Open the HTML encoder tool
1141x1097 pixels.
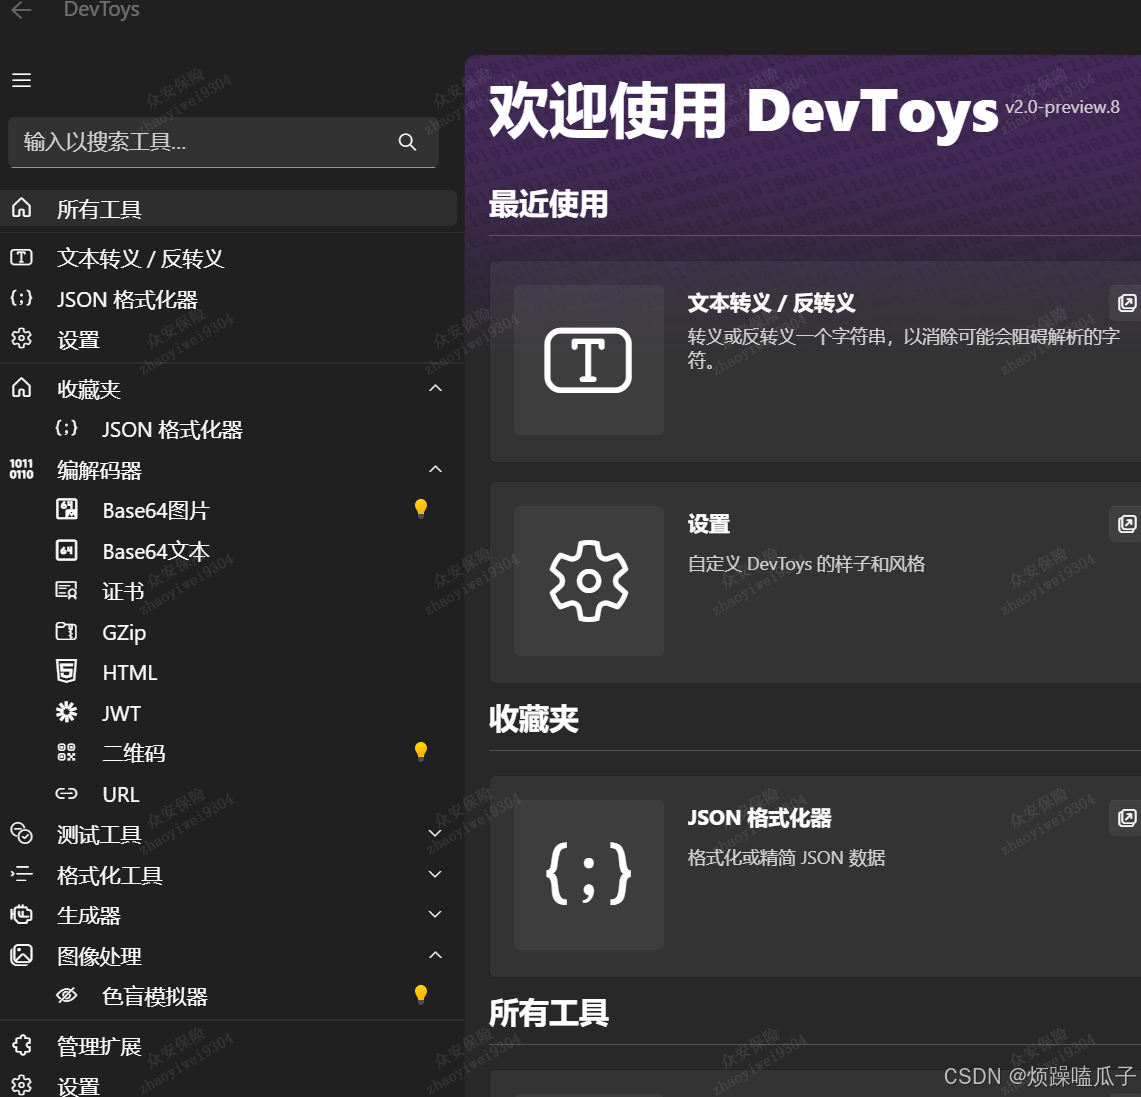click(x=228, y=672)
